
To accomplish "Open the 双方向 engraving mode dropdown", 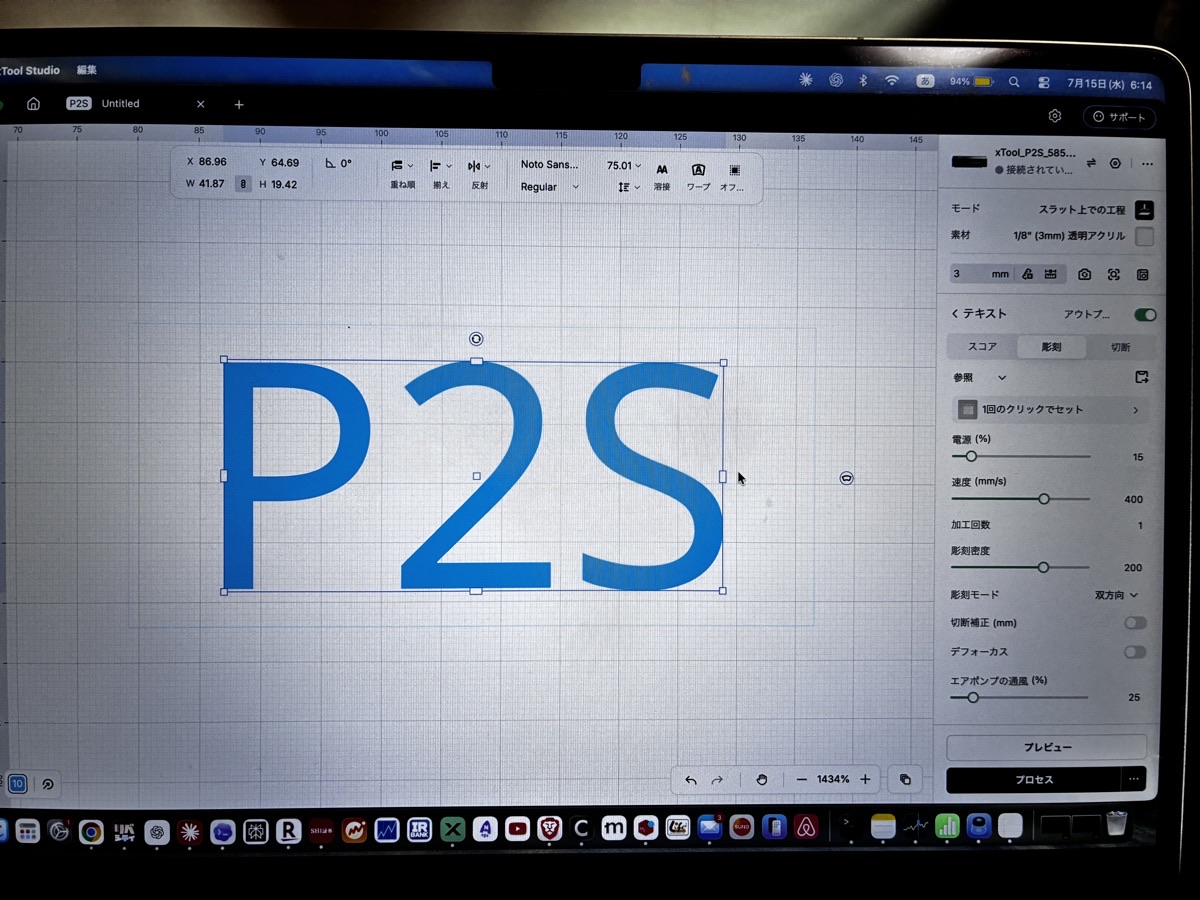I will [x=1116, y=595].
